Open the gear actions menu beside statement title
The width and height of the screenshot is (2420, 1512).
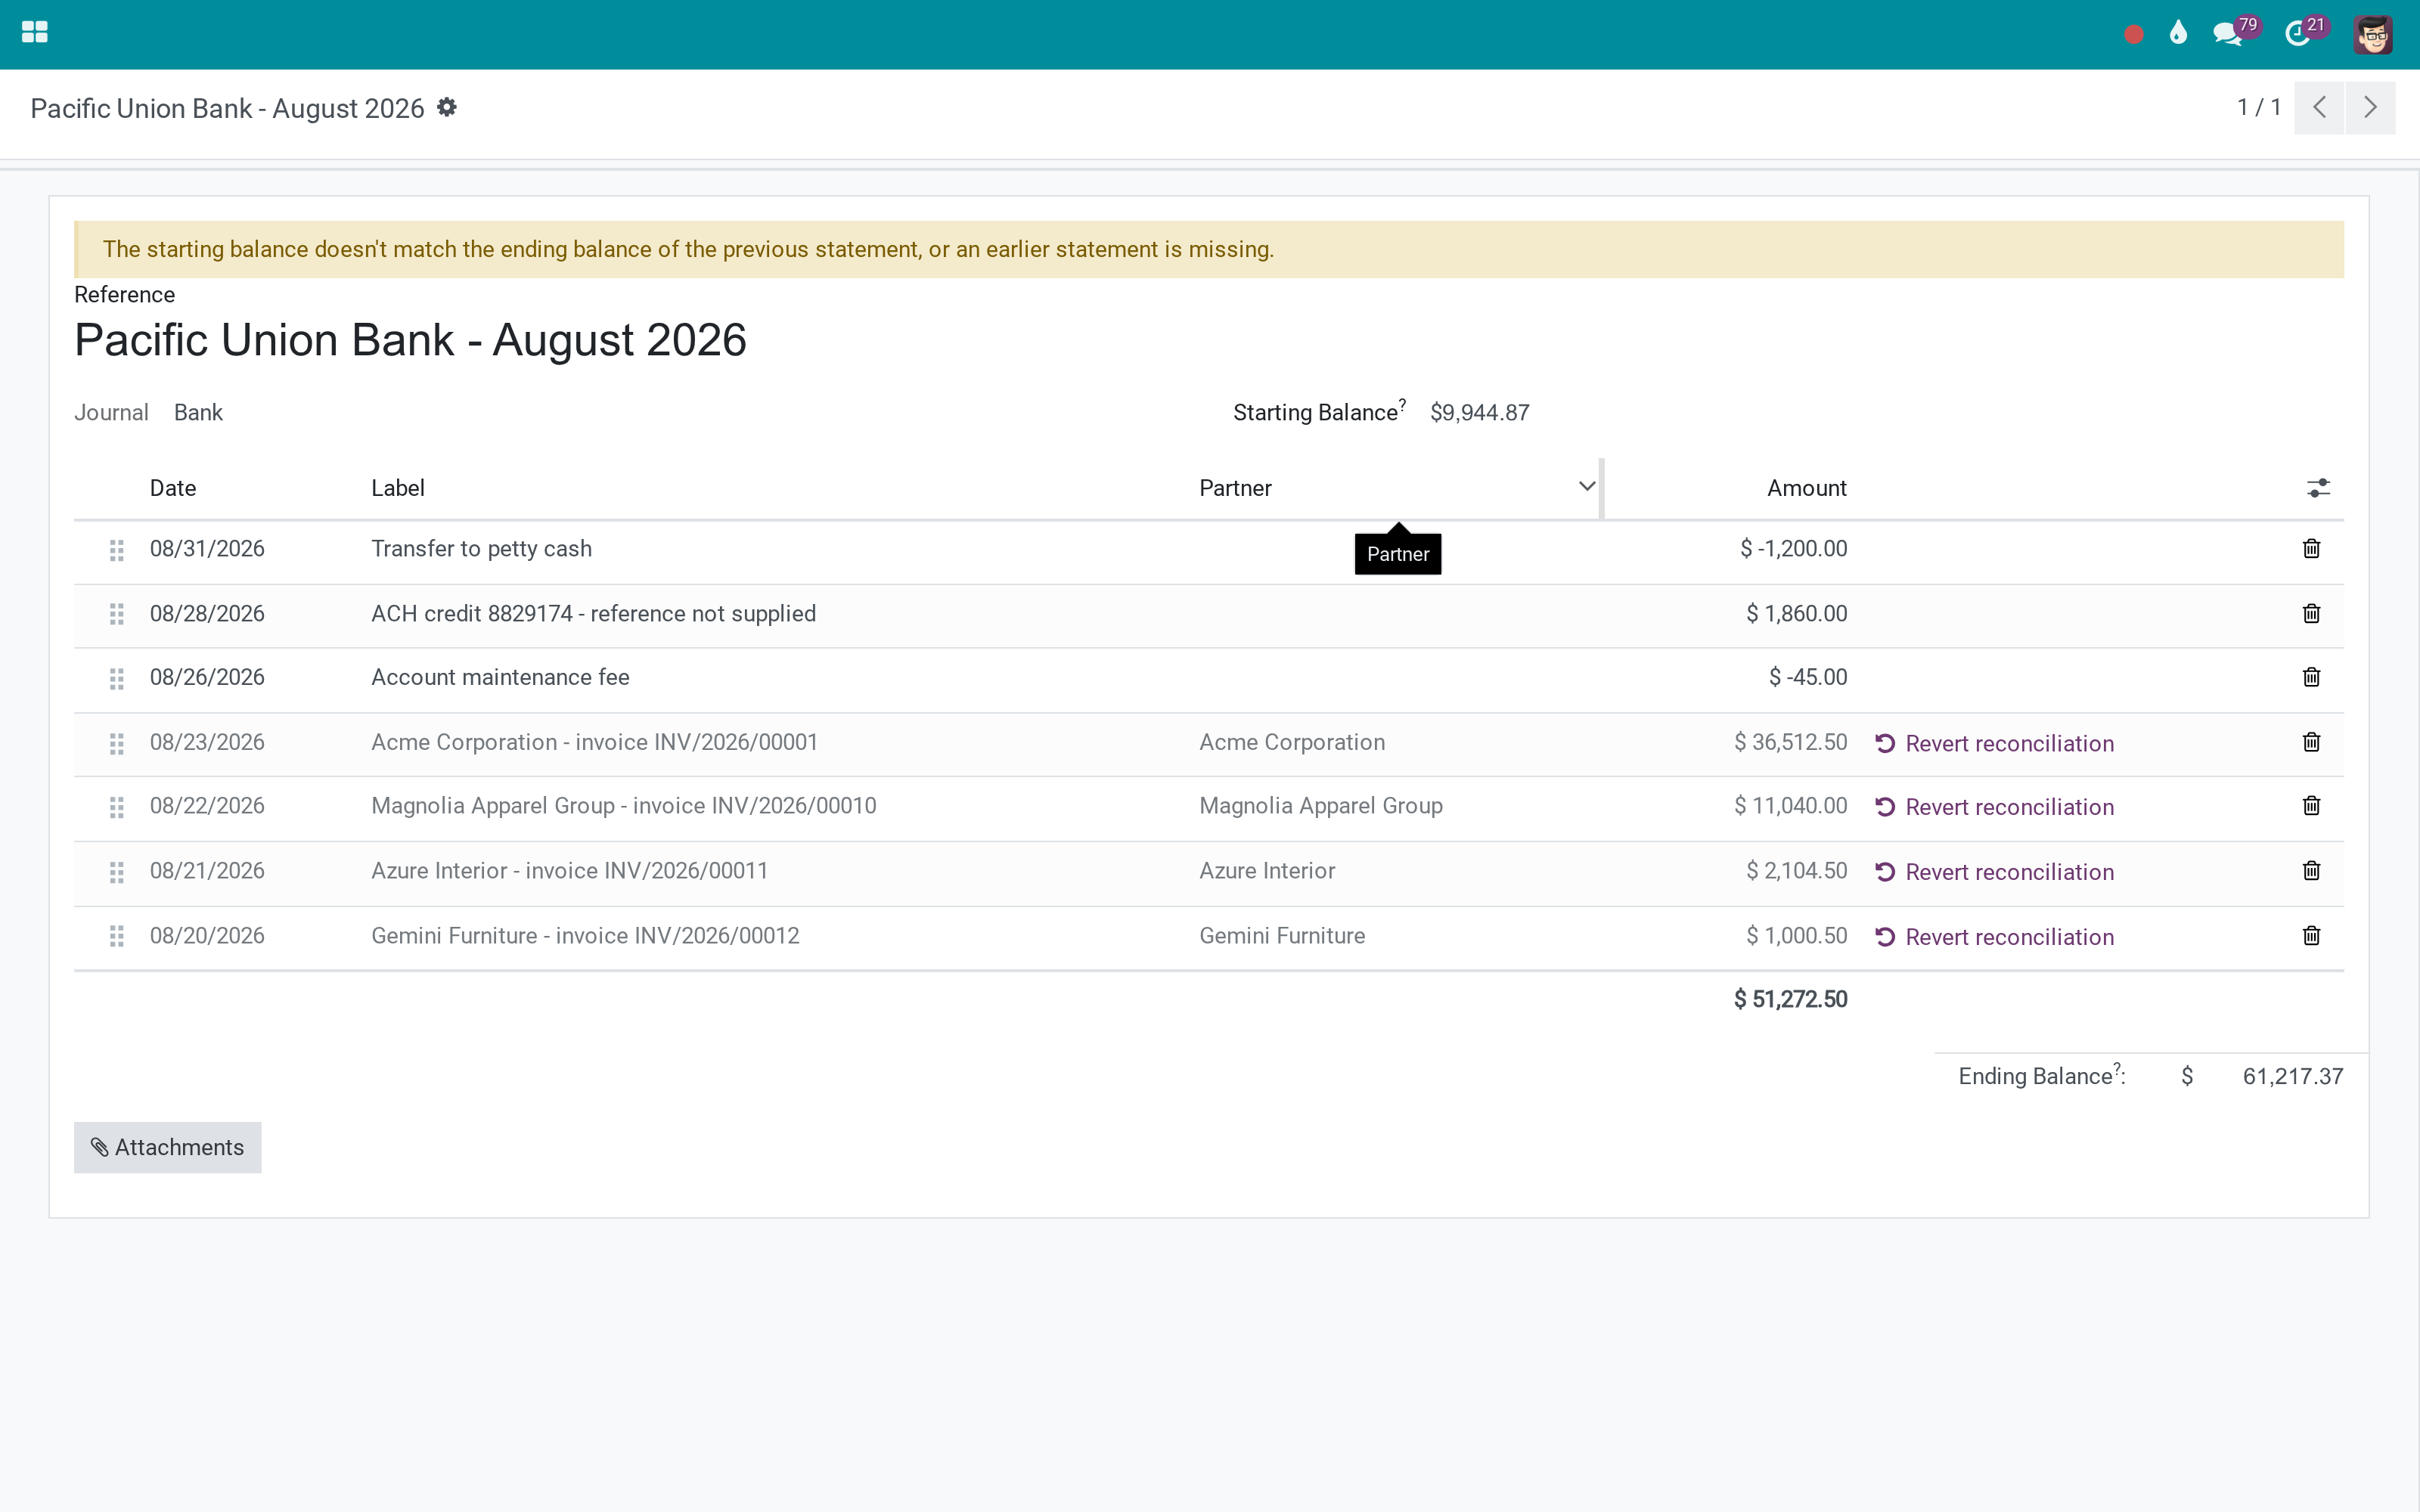[447, 107]
